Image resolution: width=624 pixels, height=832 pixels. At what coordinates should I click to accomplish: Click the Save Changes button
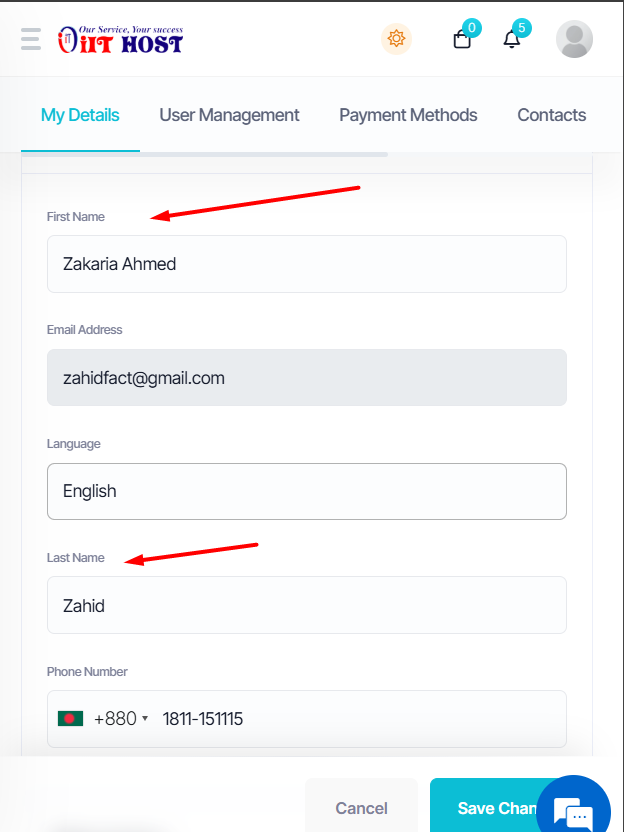click(x=496, y=807)
